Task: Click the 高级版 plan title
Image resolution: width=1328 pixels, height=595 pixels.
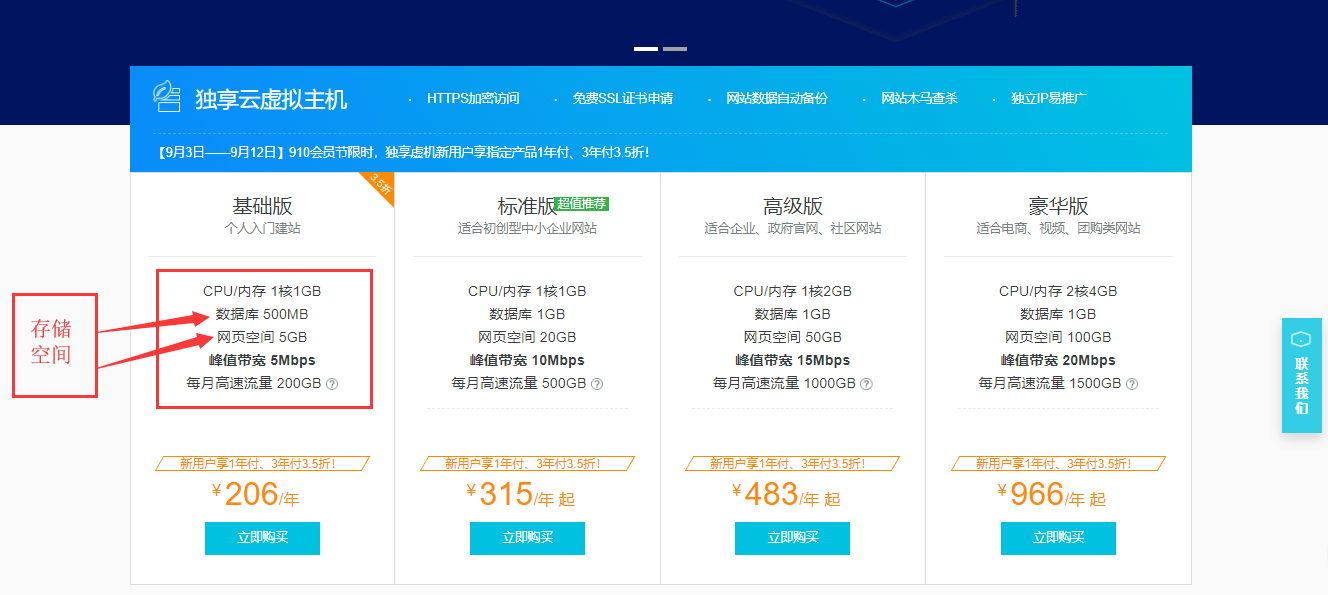Action: (x=793, y=206)
